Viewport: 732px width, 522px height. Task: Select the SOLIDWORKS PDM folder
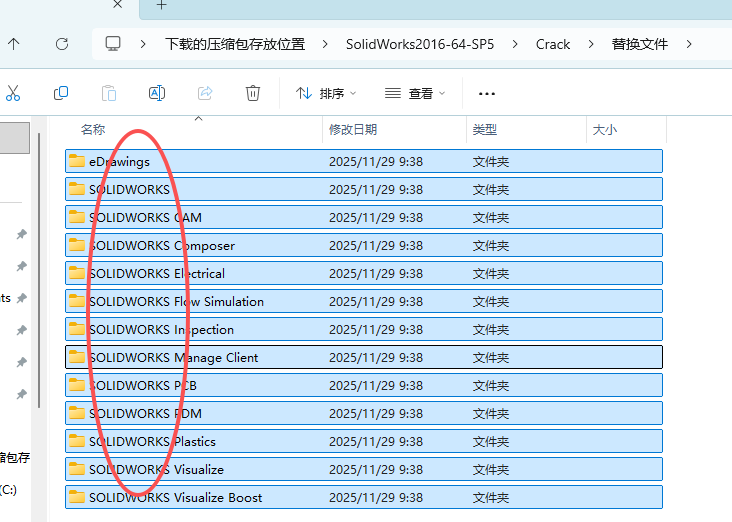[364, 414]
